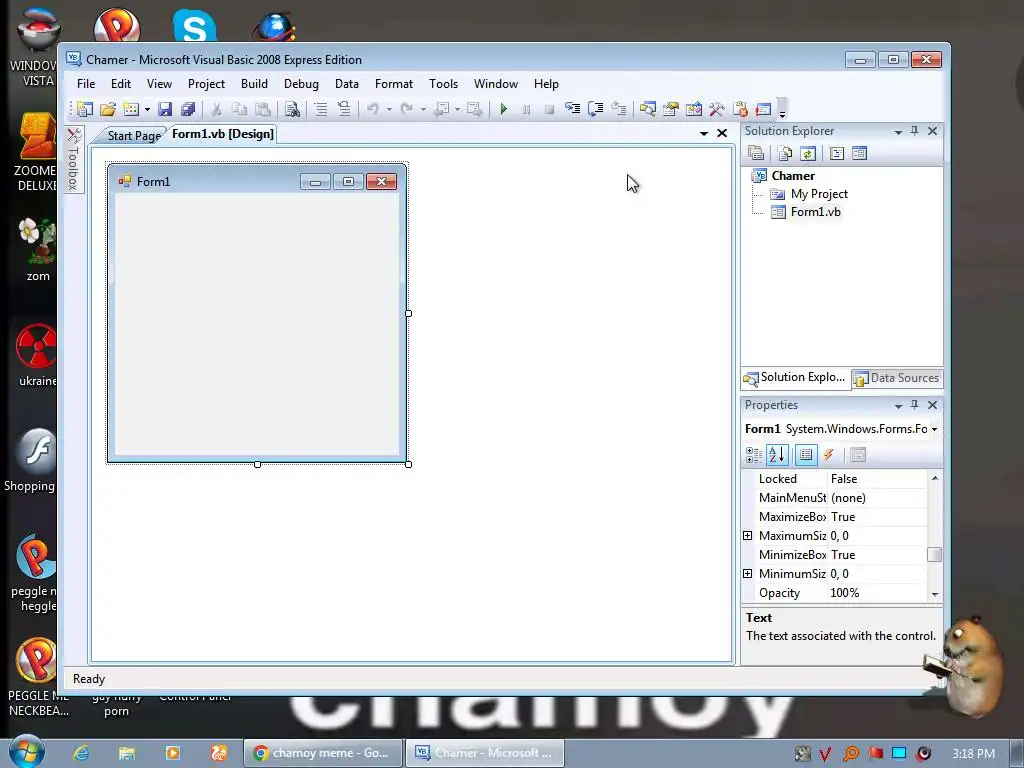The height and width of the screenshot is (768, 1024).
Task: Open the Object Browser toolbar icon
Action: tap(694, 109)
